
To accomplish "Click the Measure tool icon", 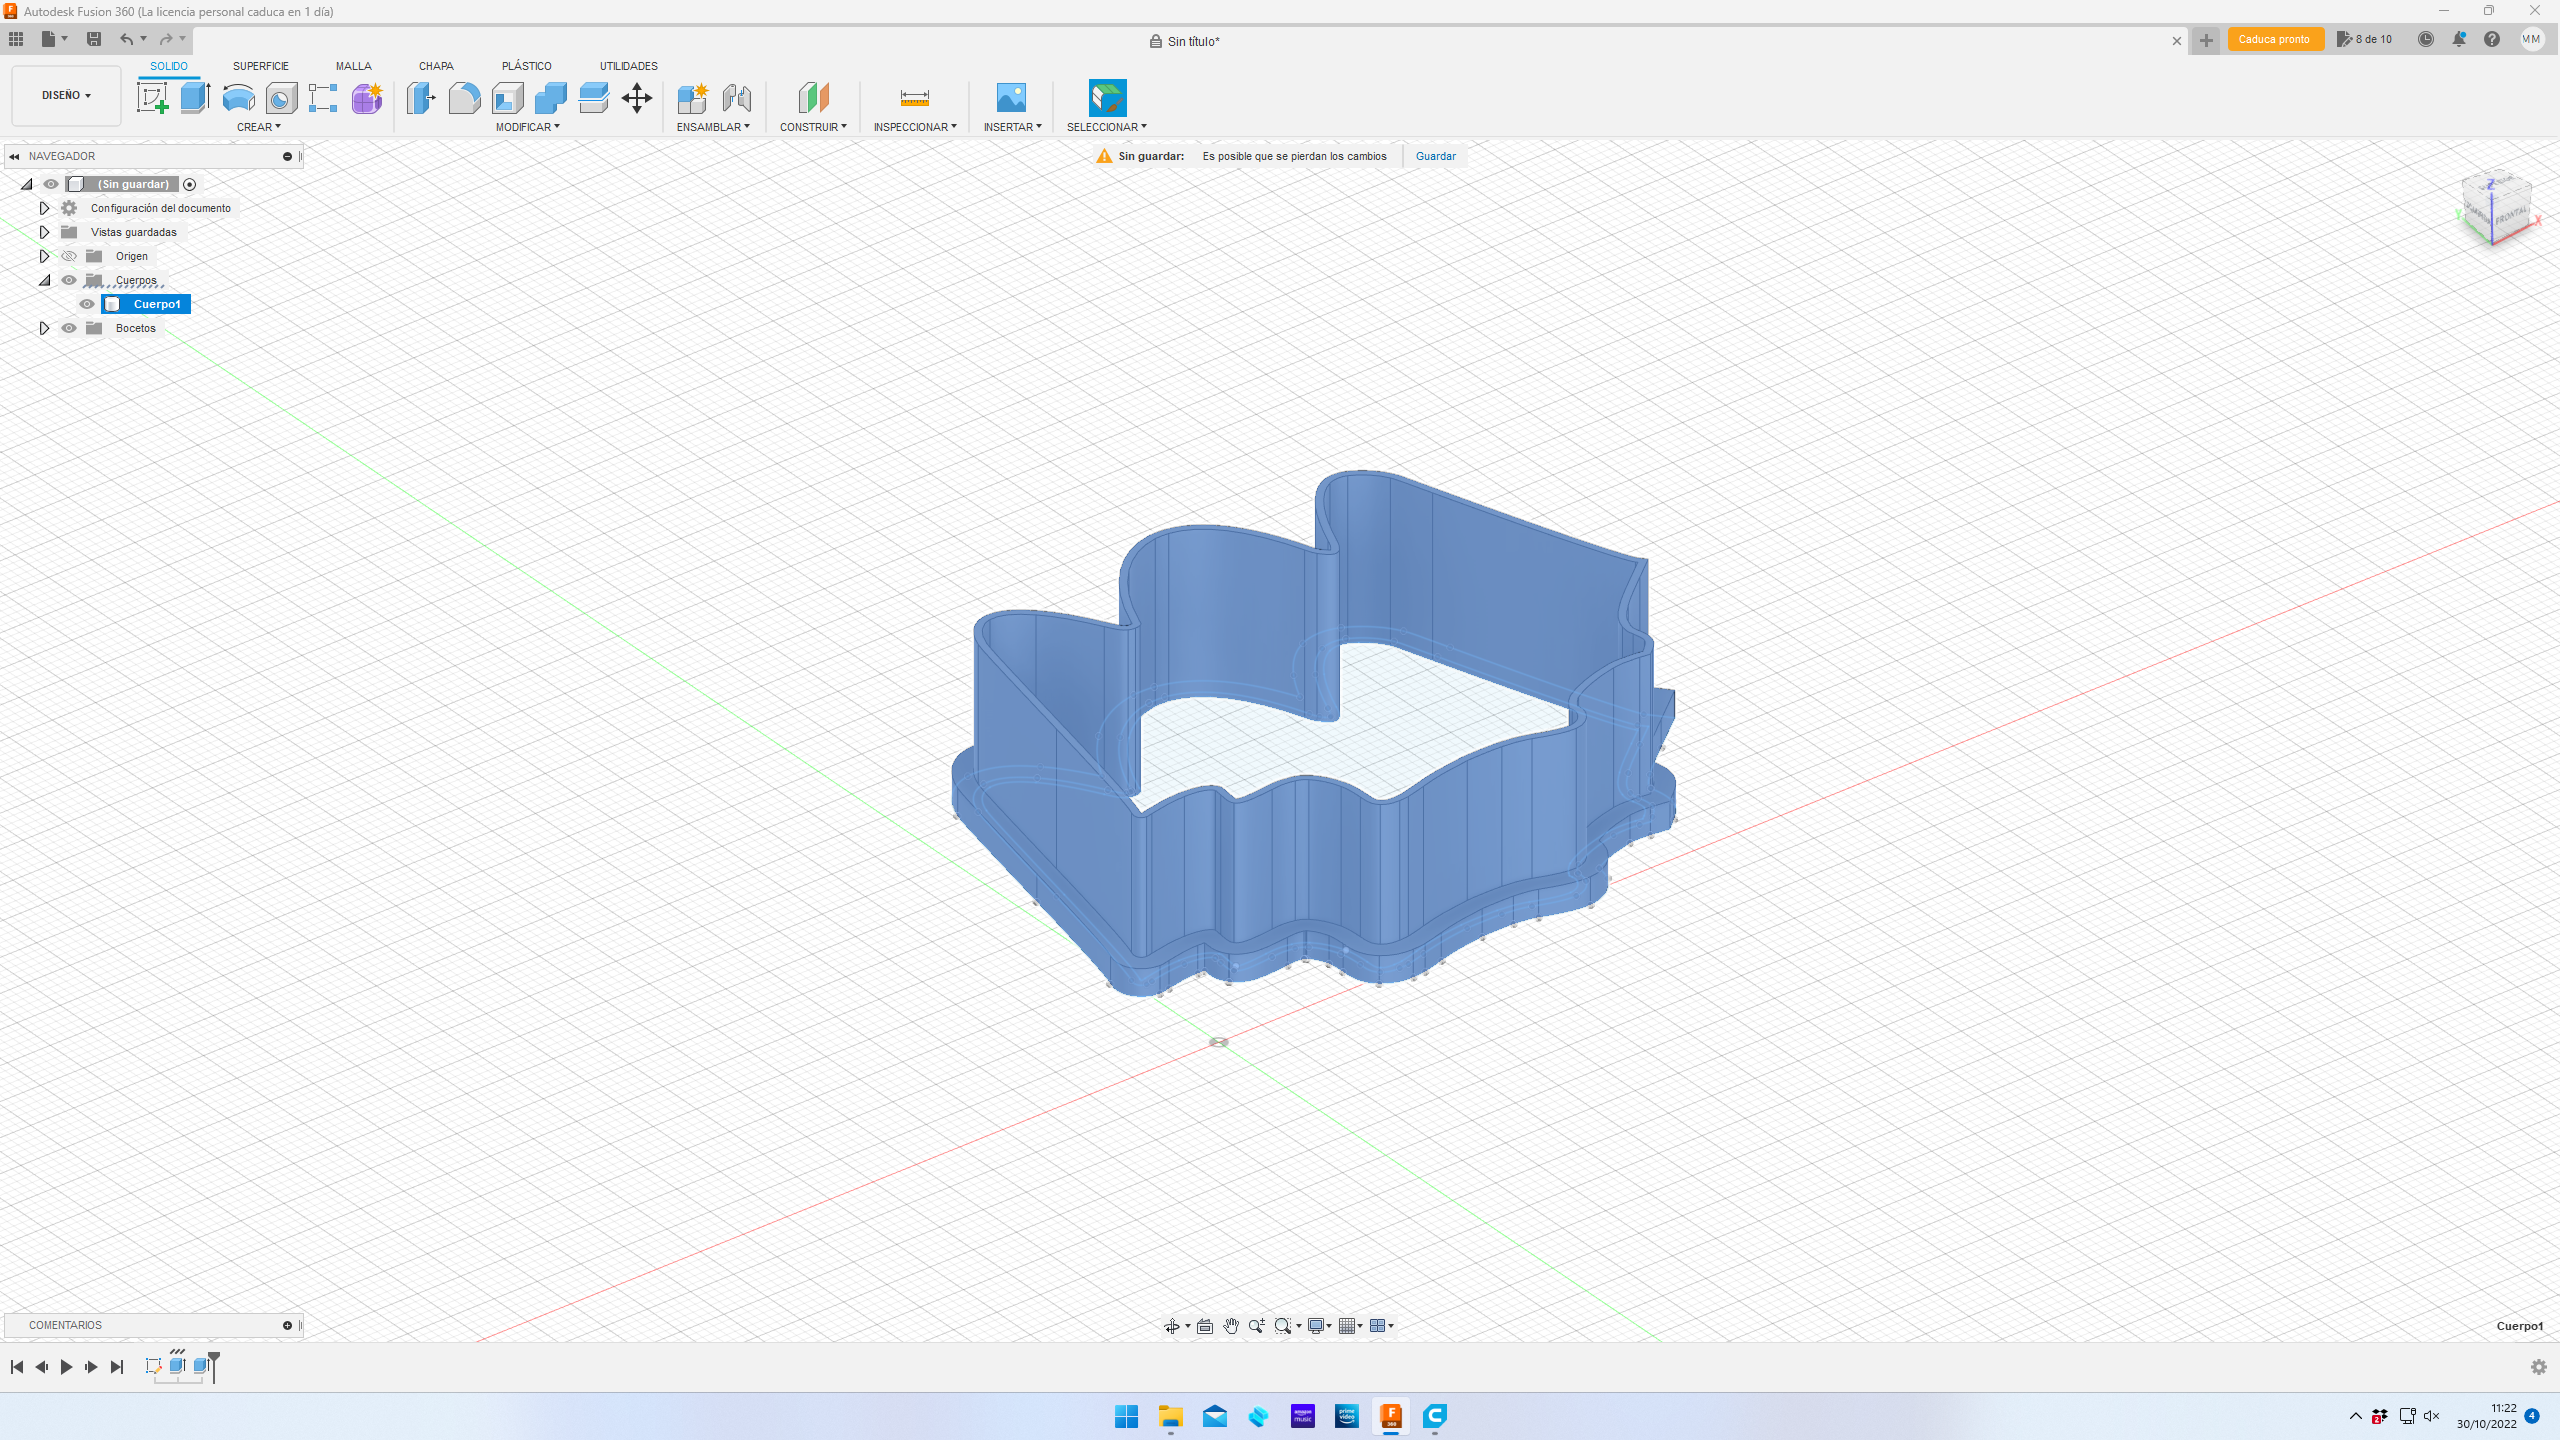I will click(x=914, y=98).
